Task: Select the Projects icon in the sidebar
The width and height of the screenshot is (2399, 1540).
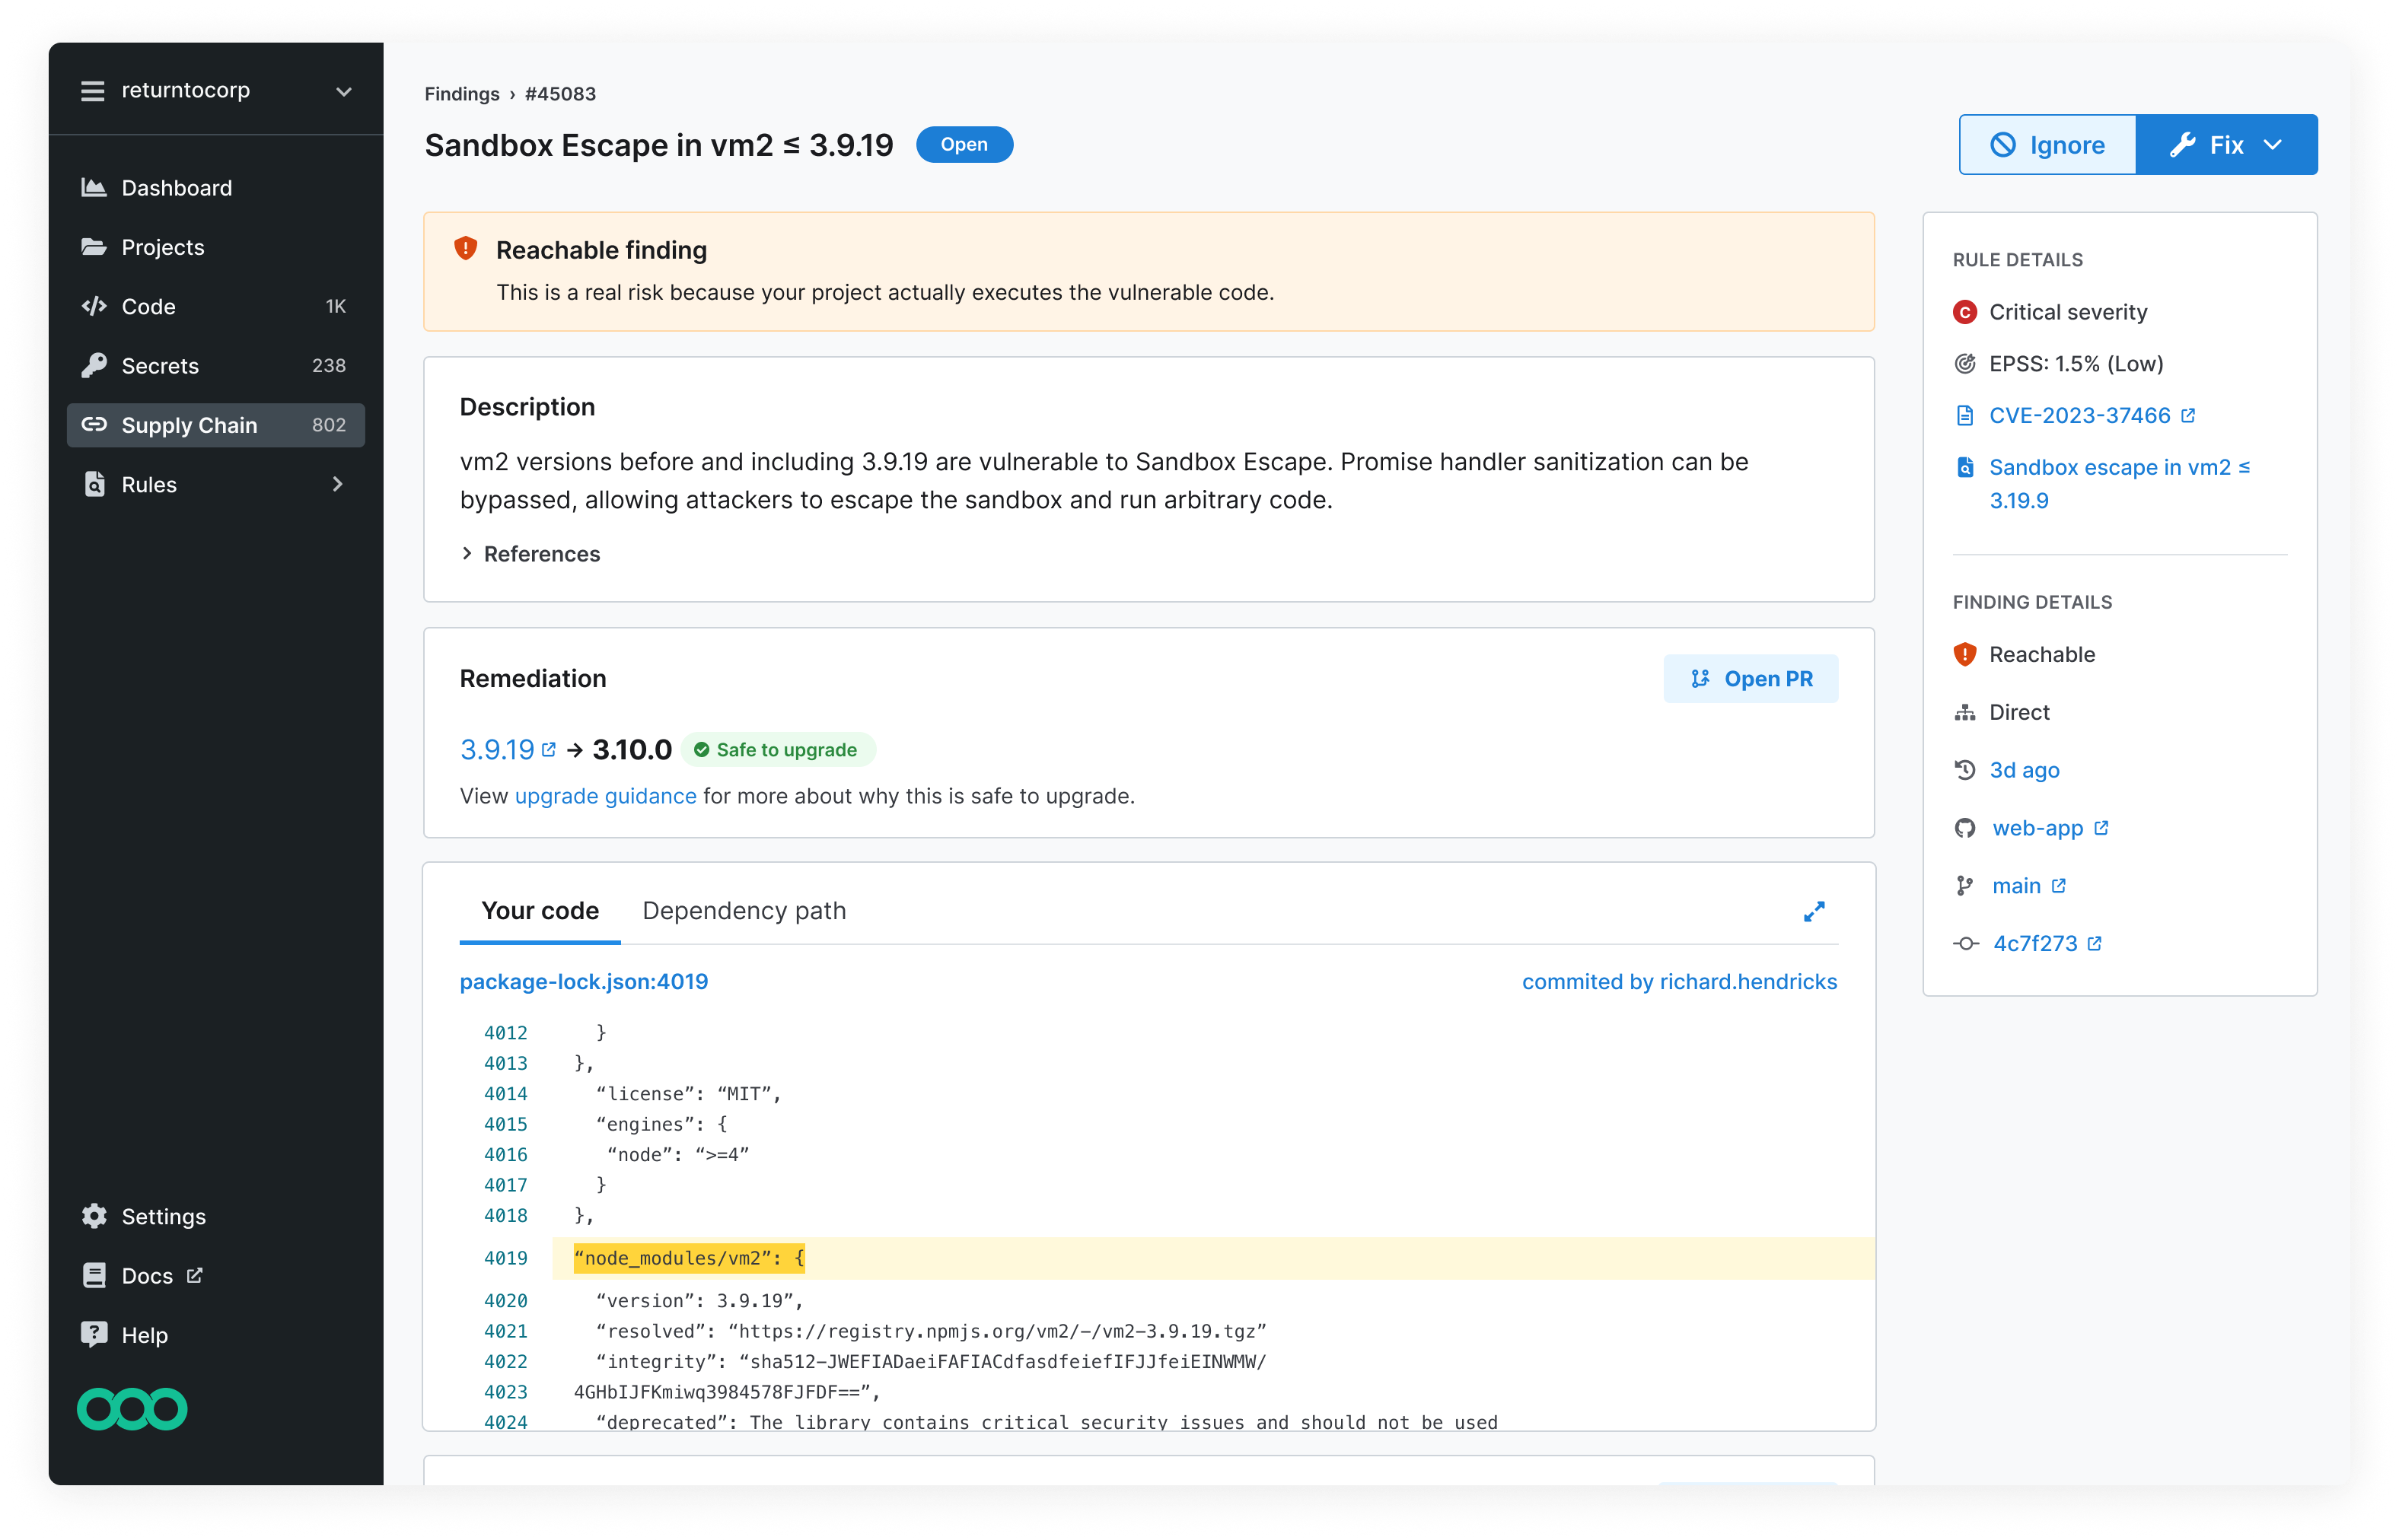Action: click(95, 247)
